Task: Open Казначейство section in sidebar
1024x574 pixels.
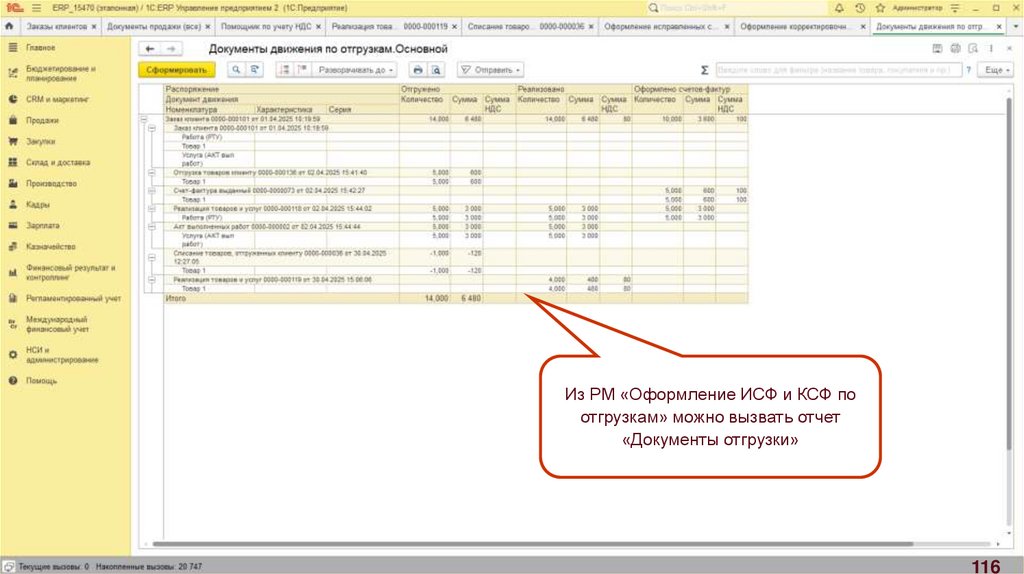Action: [x=50, y=246]
